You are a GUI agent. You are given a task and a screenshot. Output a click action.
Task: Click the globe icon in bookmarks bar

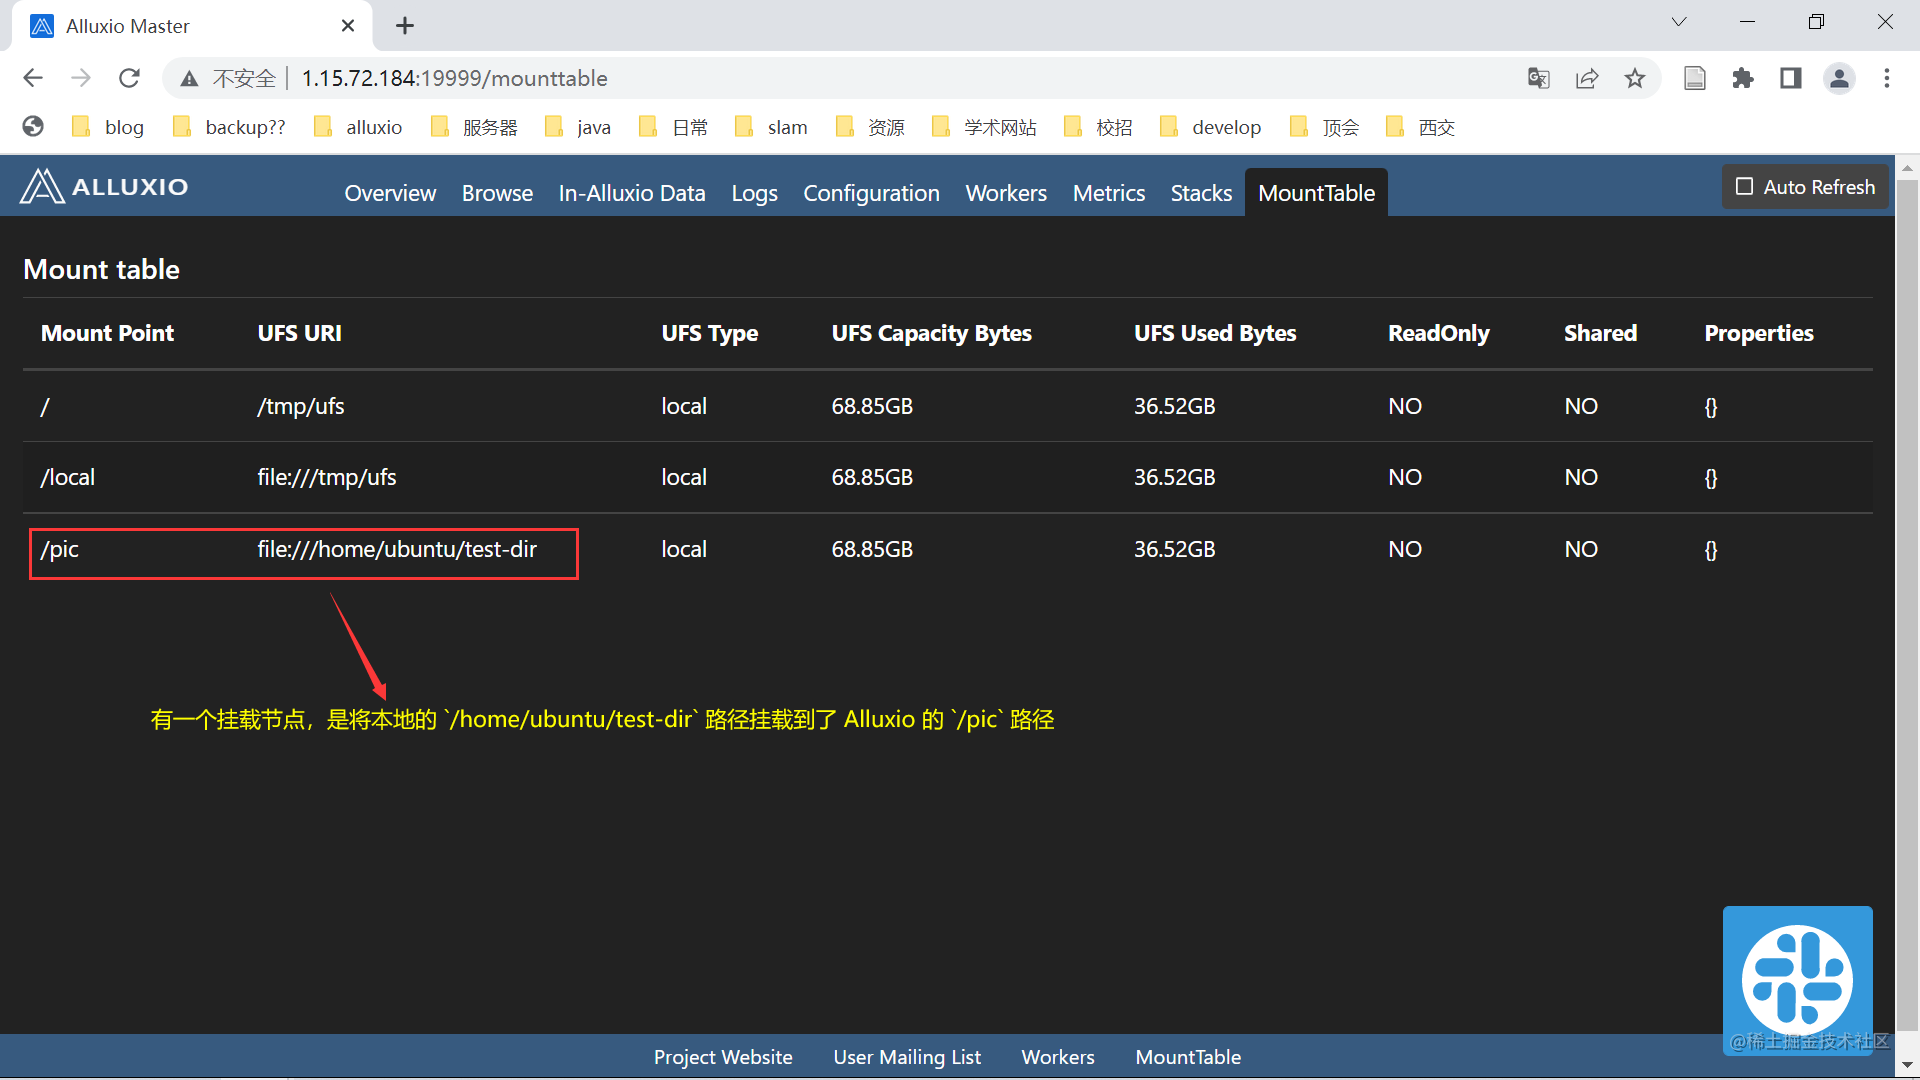point(33,127)
